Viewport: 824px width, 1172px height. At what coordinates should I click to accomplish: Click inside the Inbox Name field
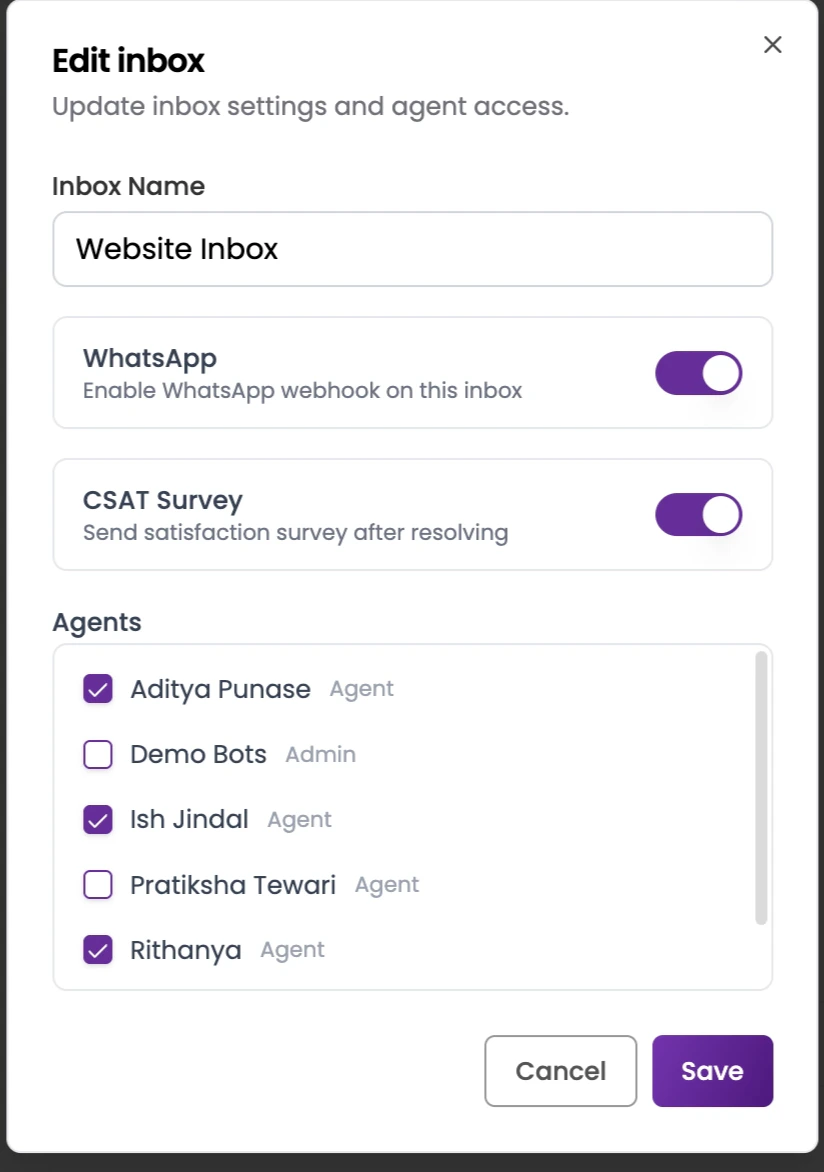point(413,249)
